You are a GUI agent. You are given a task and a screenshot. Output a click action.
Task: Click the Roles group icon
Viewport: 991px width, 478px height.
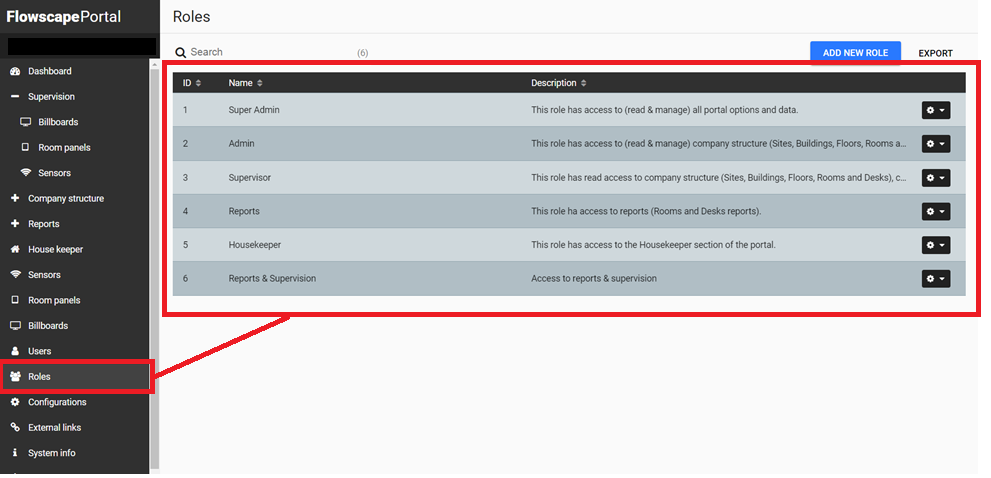tap(16, 377)
